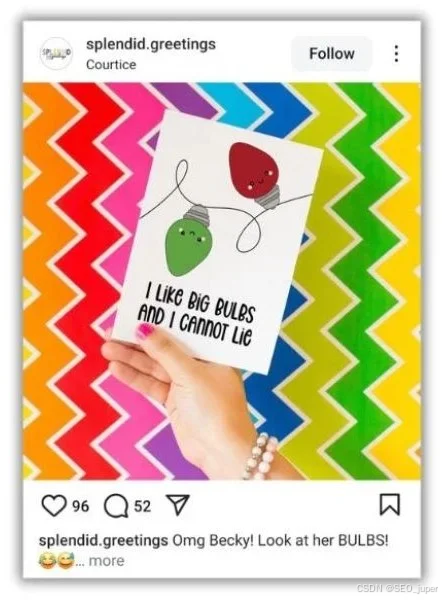View the 52 comments count
The image size is (442, 600).
point(142,506)
